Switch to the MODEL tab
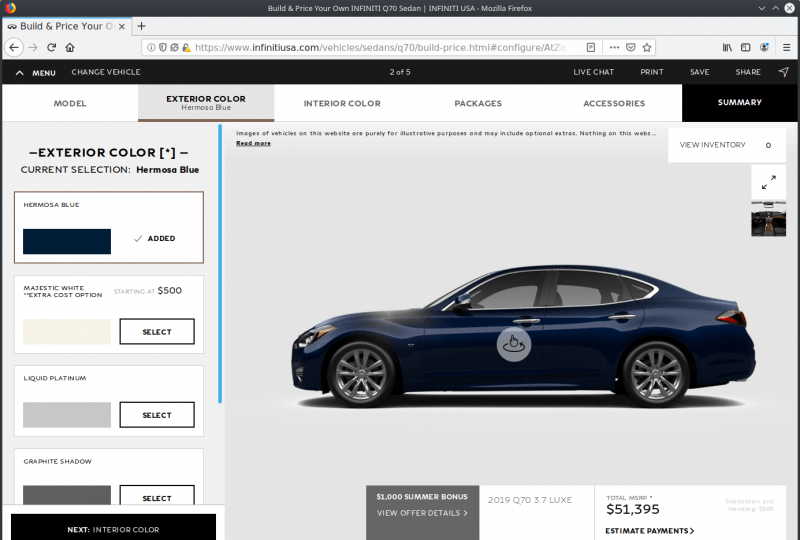800x540 pixels. coord(70,103)
